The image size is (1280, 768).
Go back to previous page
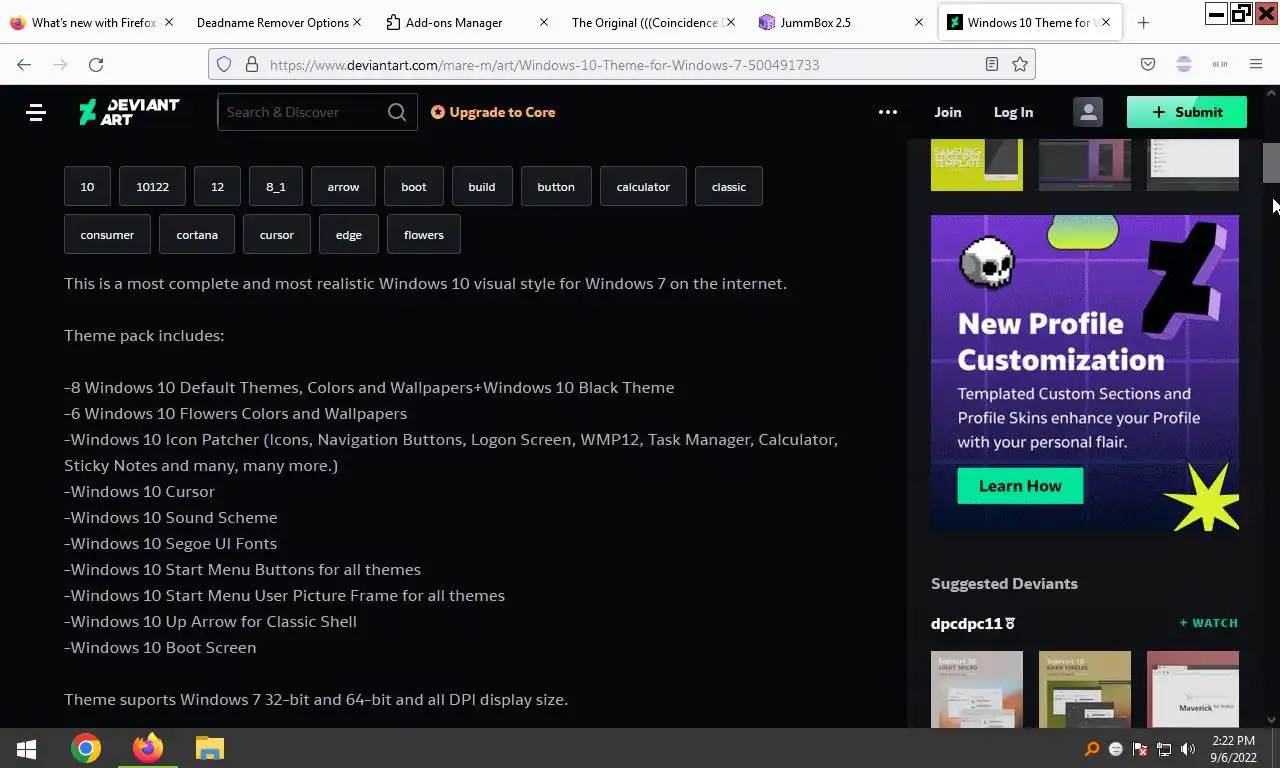24,64
